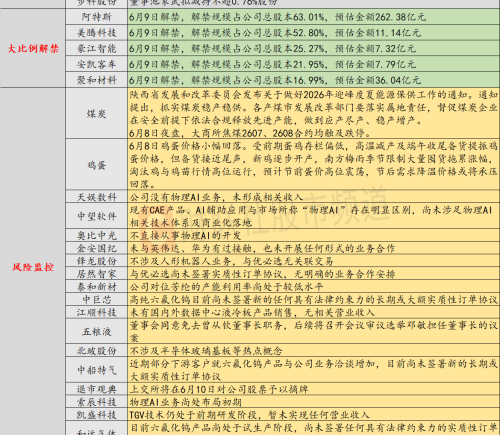Select the 董事会同意免去曾从钦董事长职务 description
The image size is (500, 435).
coord(313,331)
